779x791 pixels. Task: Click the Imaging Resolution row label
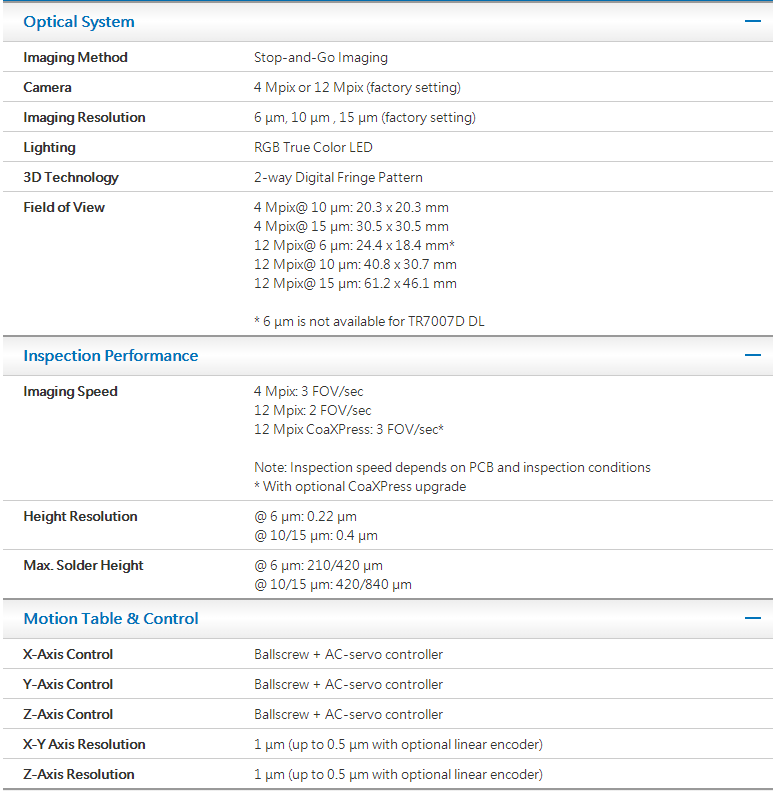coord(85,118)
